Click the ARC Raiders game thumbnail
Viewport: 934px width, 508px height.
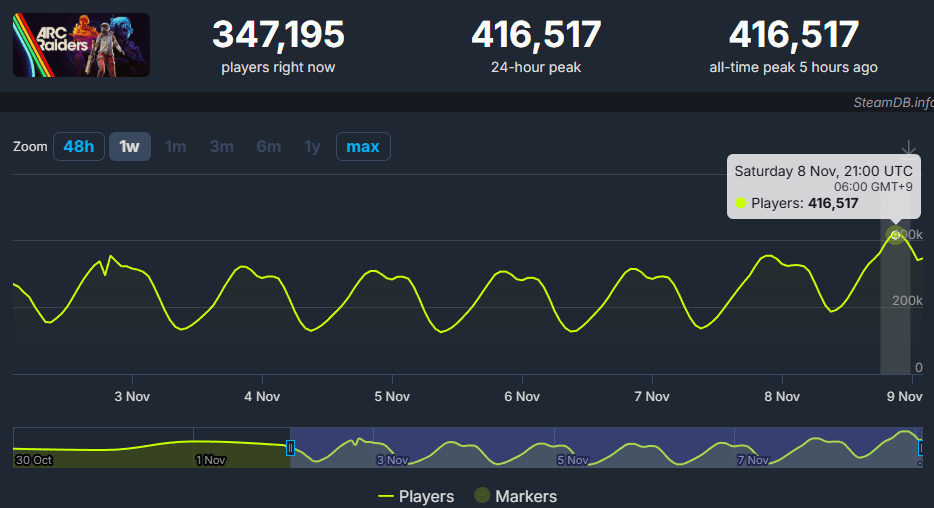pyautogui.click(x=81, y=45)
